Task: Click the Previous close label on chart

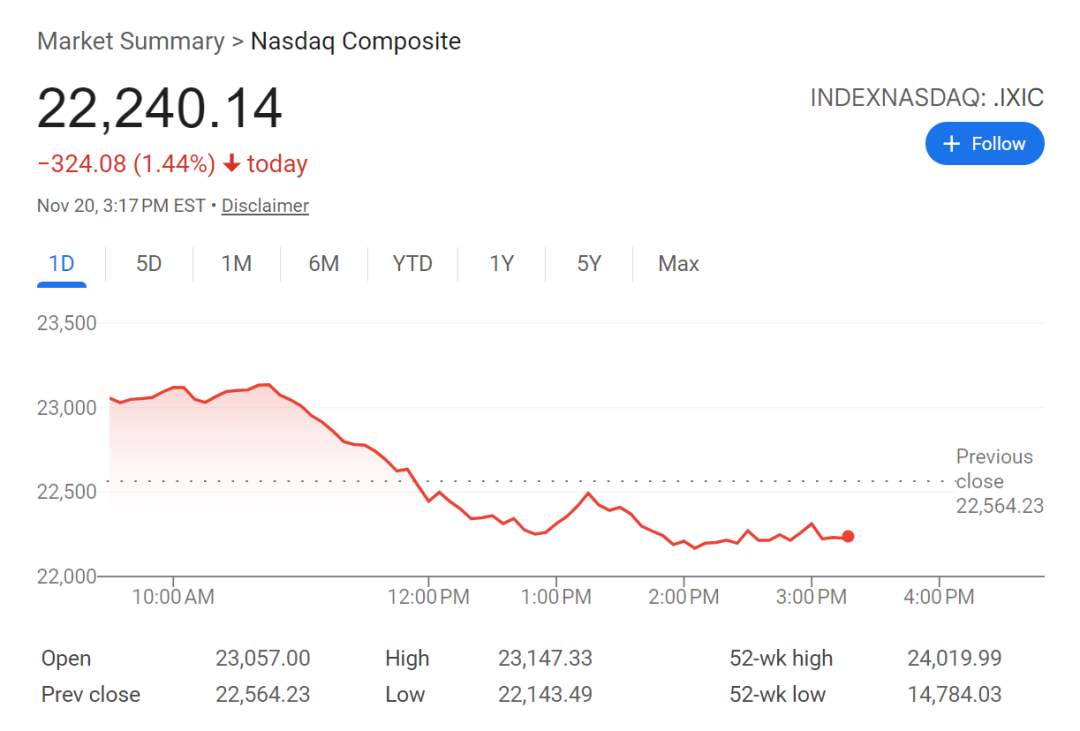Action: pyautogui.click(x=994, y=469)
